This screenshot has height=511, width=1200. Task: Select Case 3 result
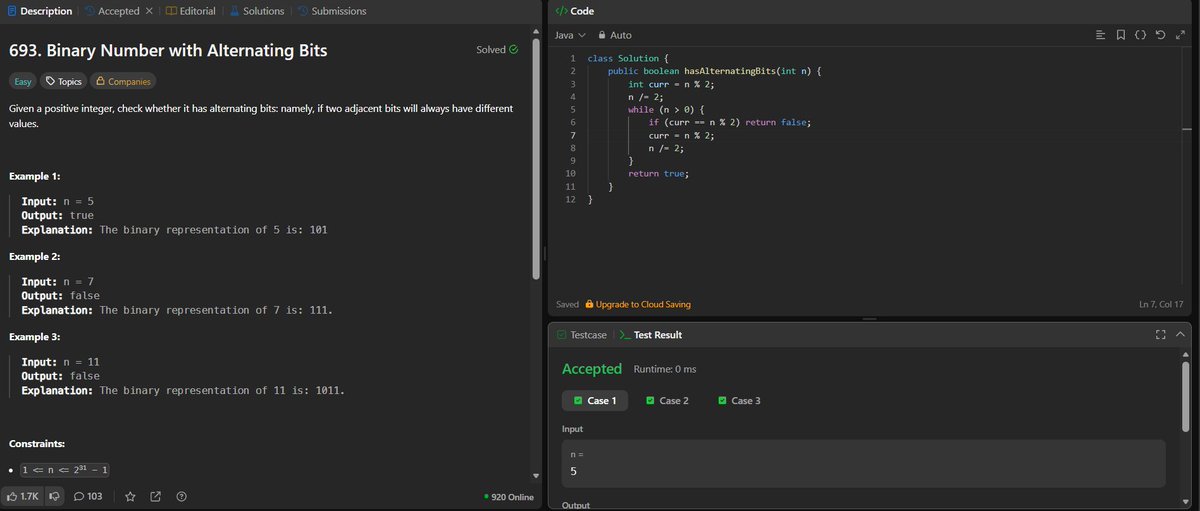click(739, 401)
